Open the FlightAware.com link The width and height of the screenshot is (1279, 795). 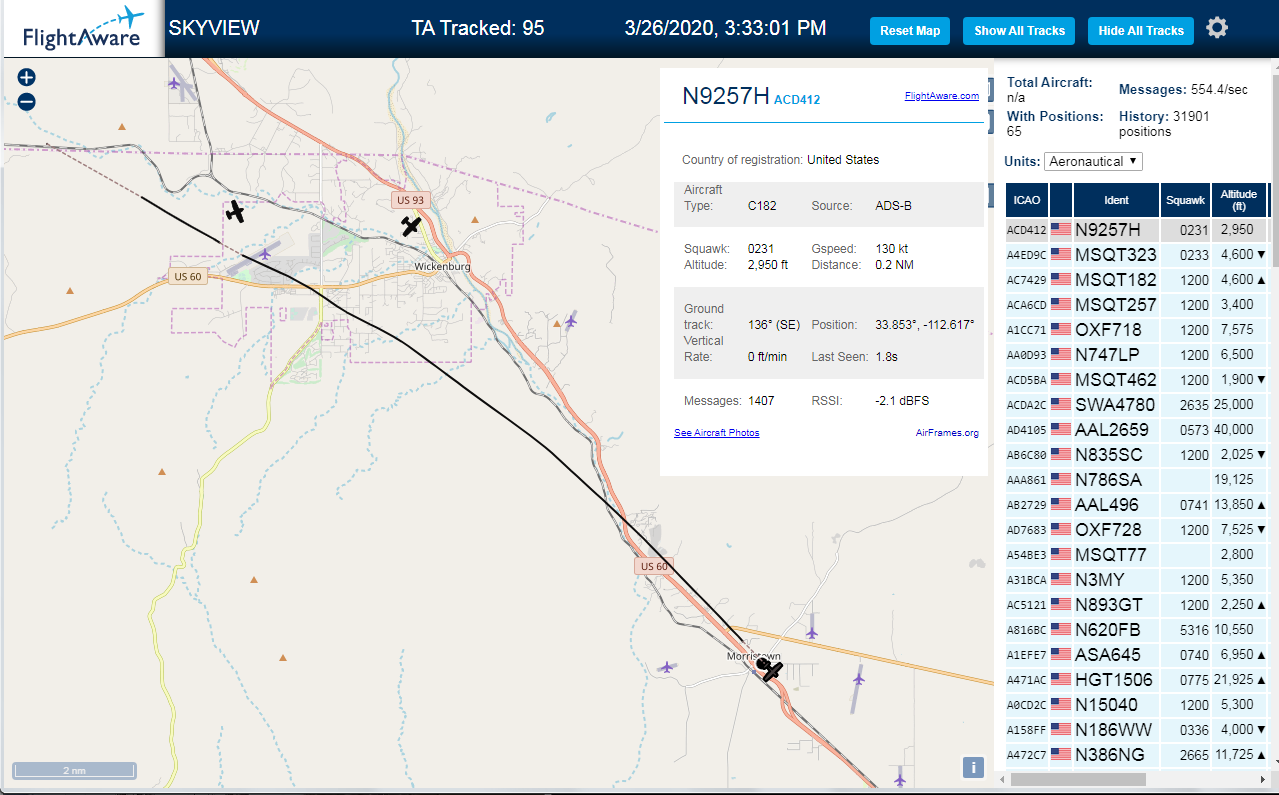(941, 96)
